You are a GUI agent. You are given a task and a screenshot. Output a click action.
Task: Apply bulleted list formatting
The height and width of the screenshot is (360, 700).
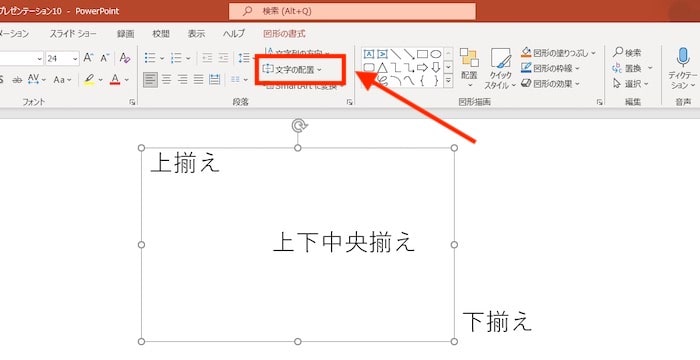point(150,58)
